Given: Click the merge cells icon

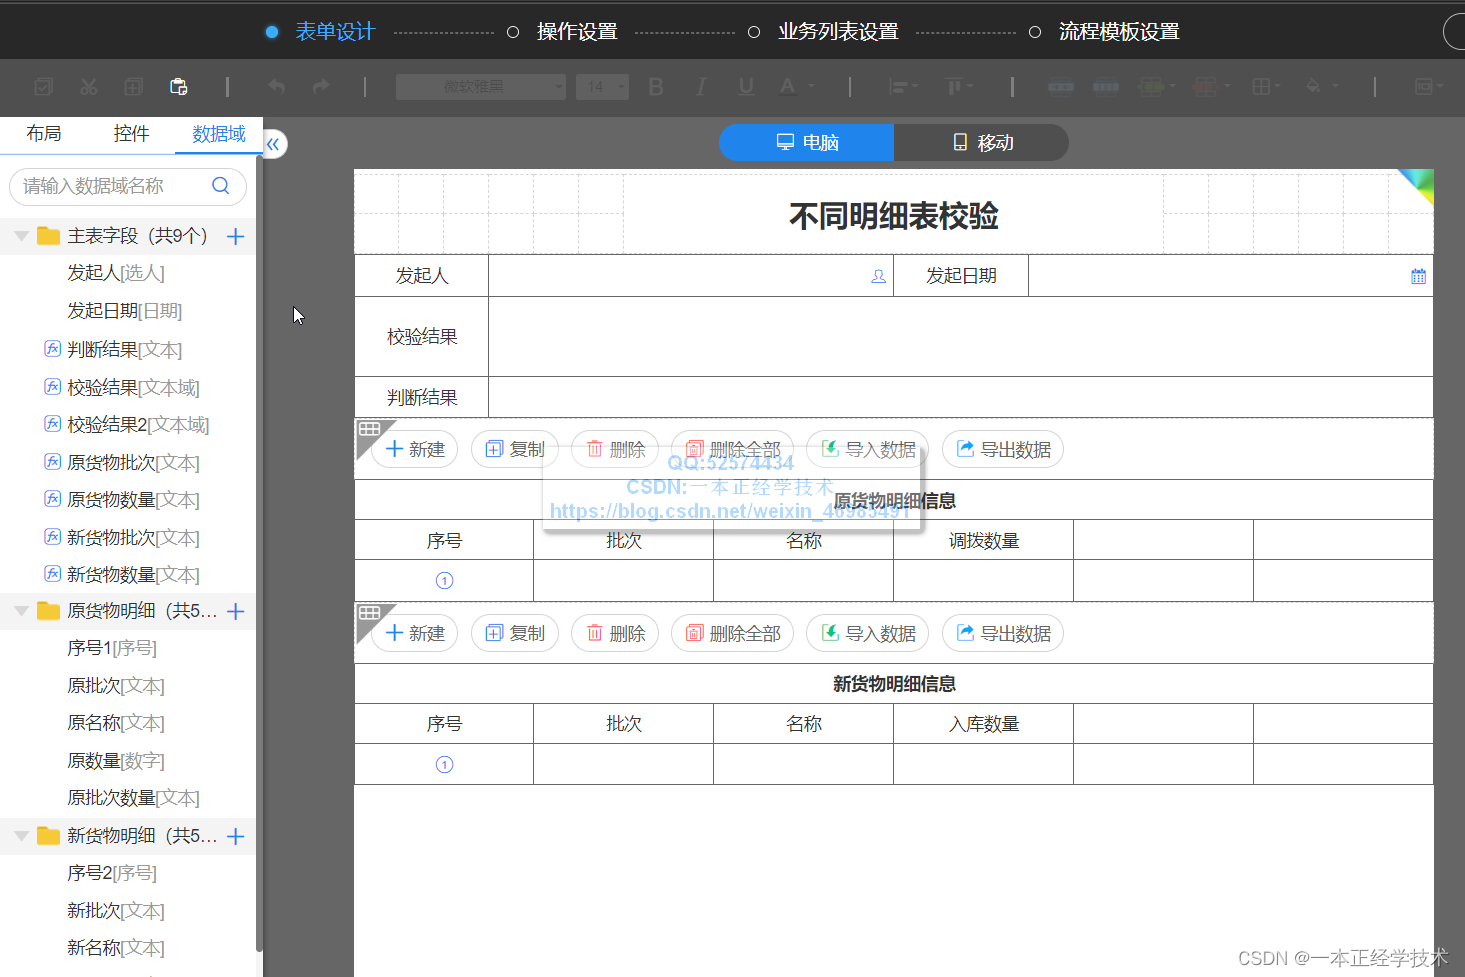Looking at the screenshot, I should (1061, 87).
